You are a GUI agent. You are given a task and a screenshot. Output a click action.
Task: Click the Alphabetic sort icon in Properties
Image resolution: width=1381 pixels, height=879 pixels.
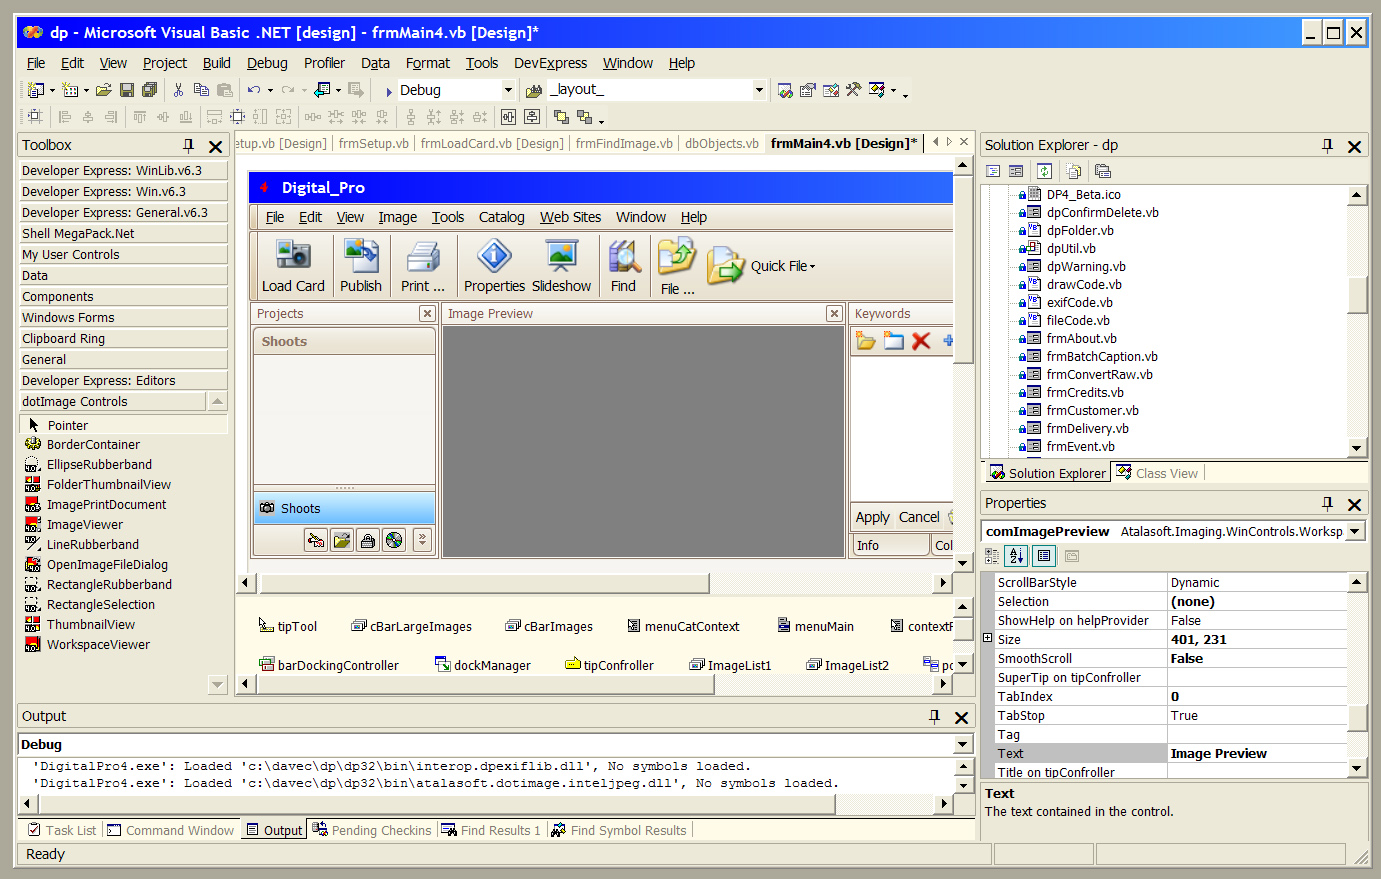coord(1017,556)
